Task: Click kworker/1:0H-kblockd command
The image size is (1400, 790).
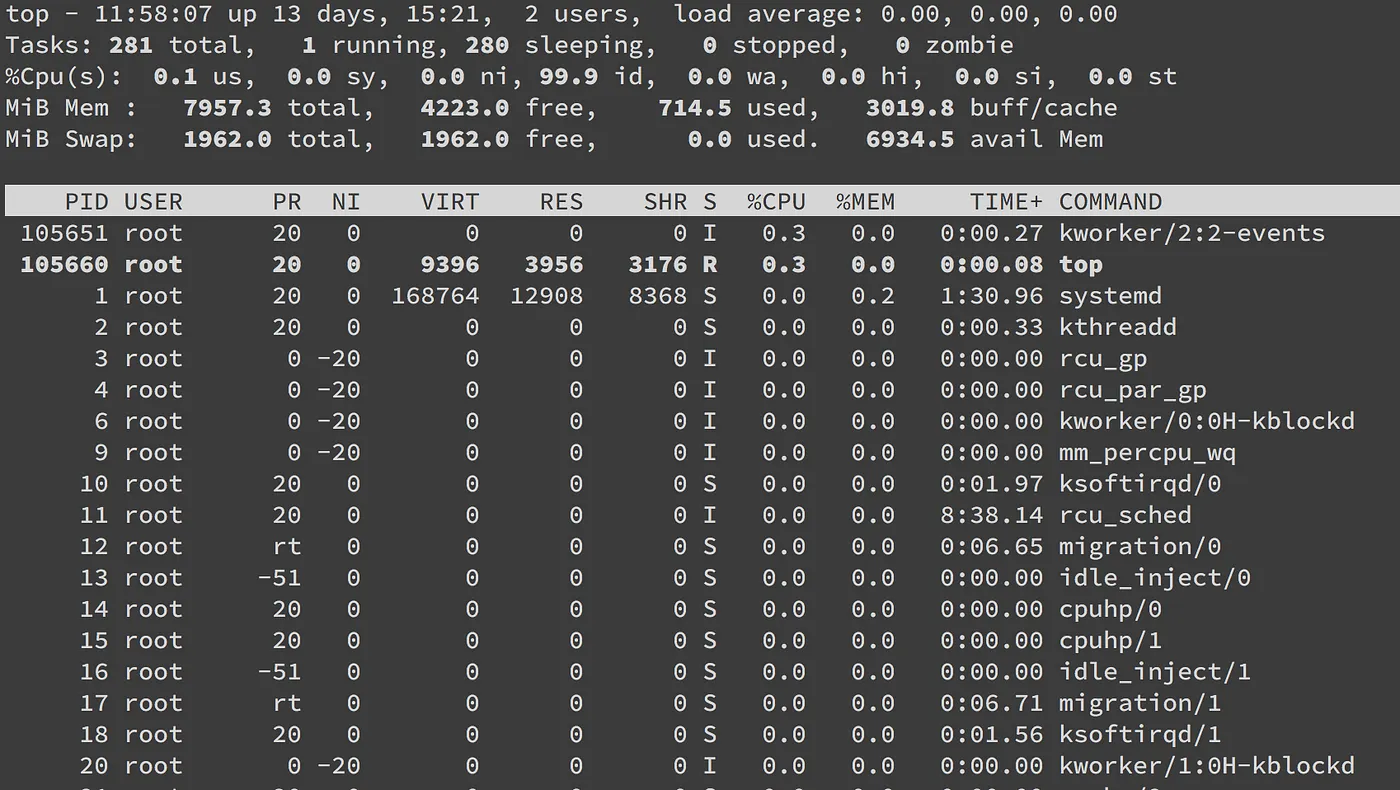Action: click(1206, 766)
